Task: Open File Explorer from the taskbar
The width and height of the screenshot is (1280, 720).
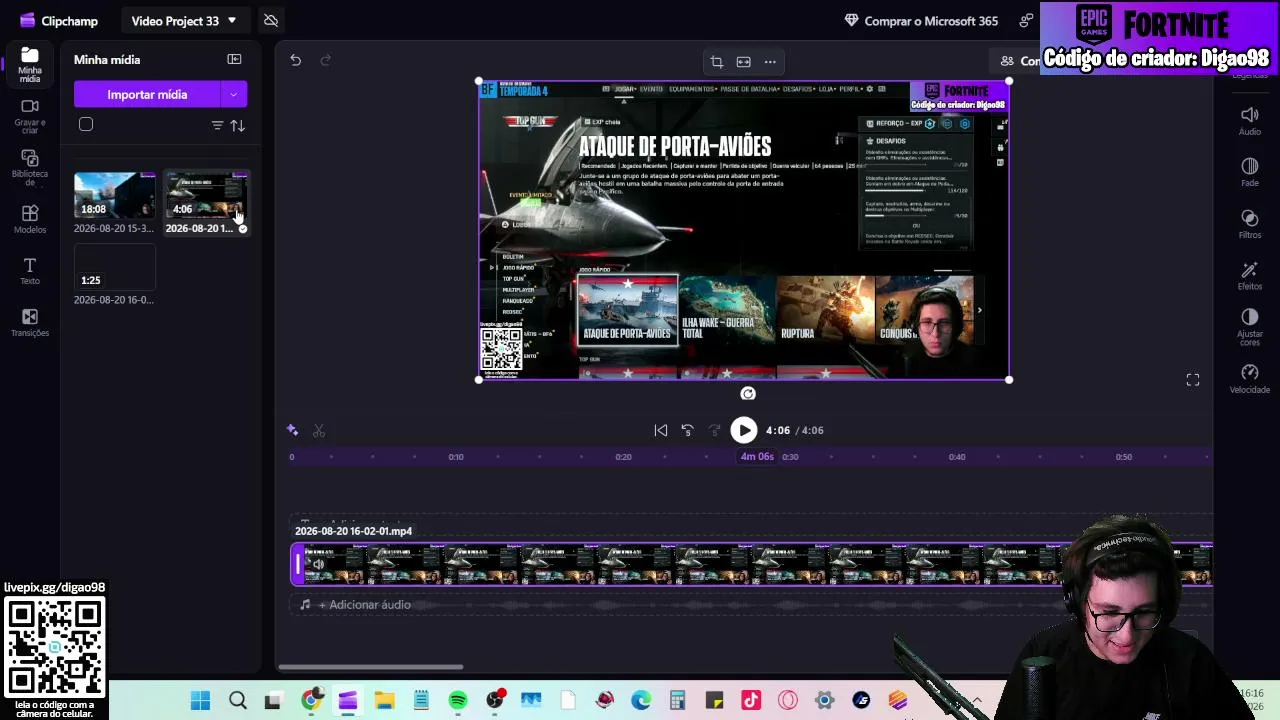Action: (x=384, y=701)
